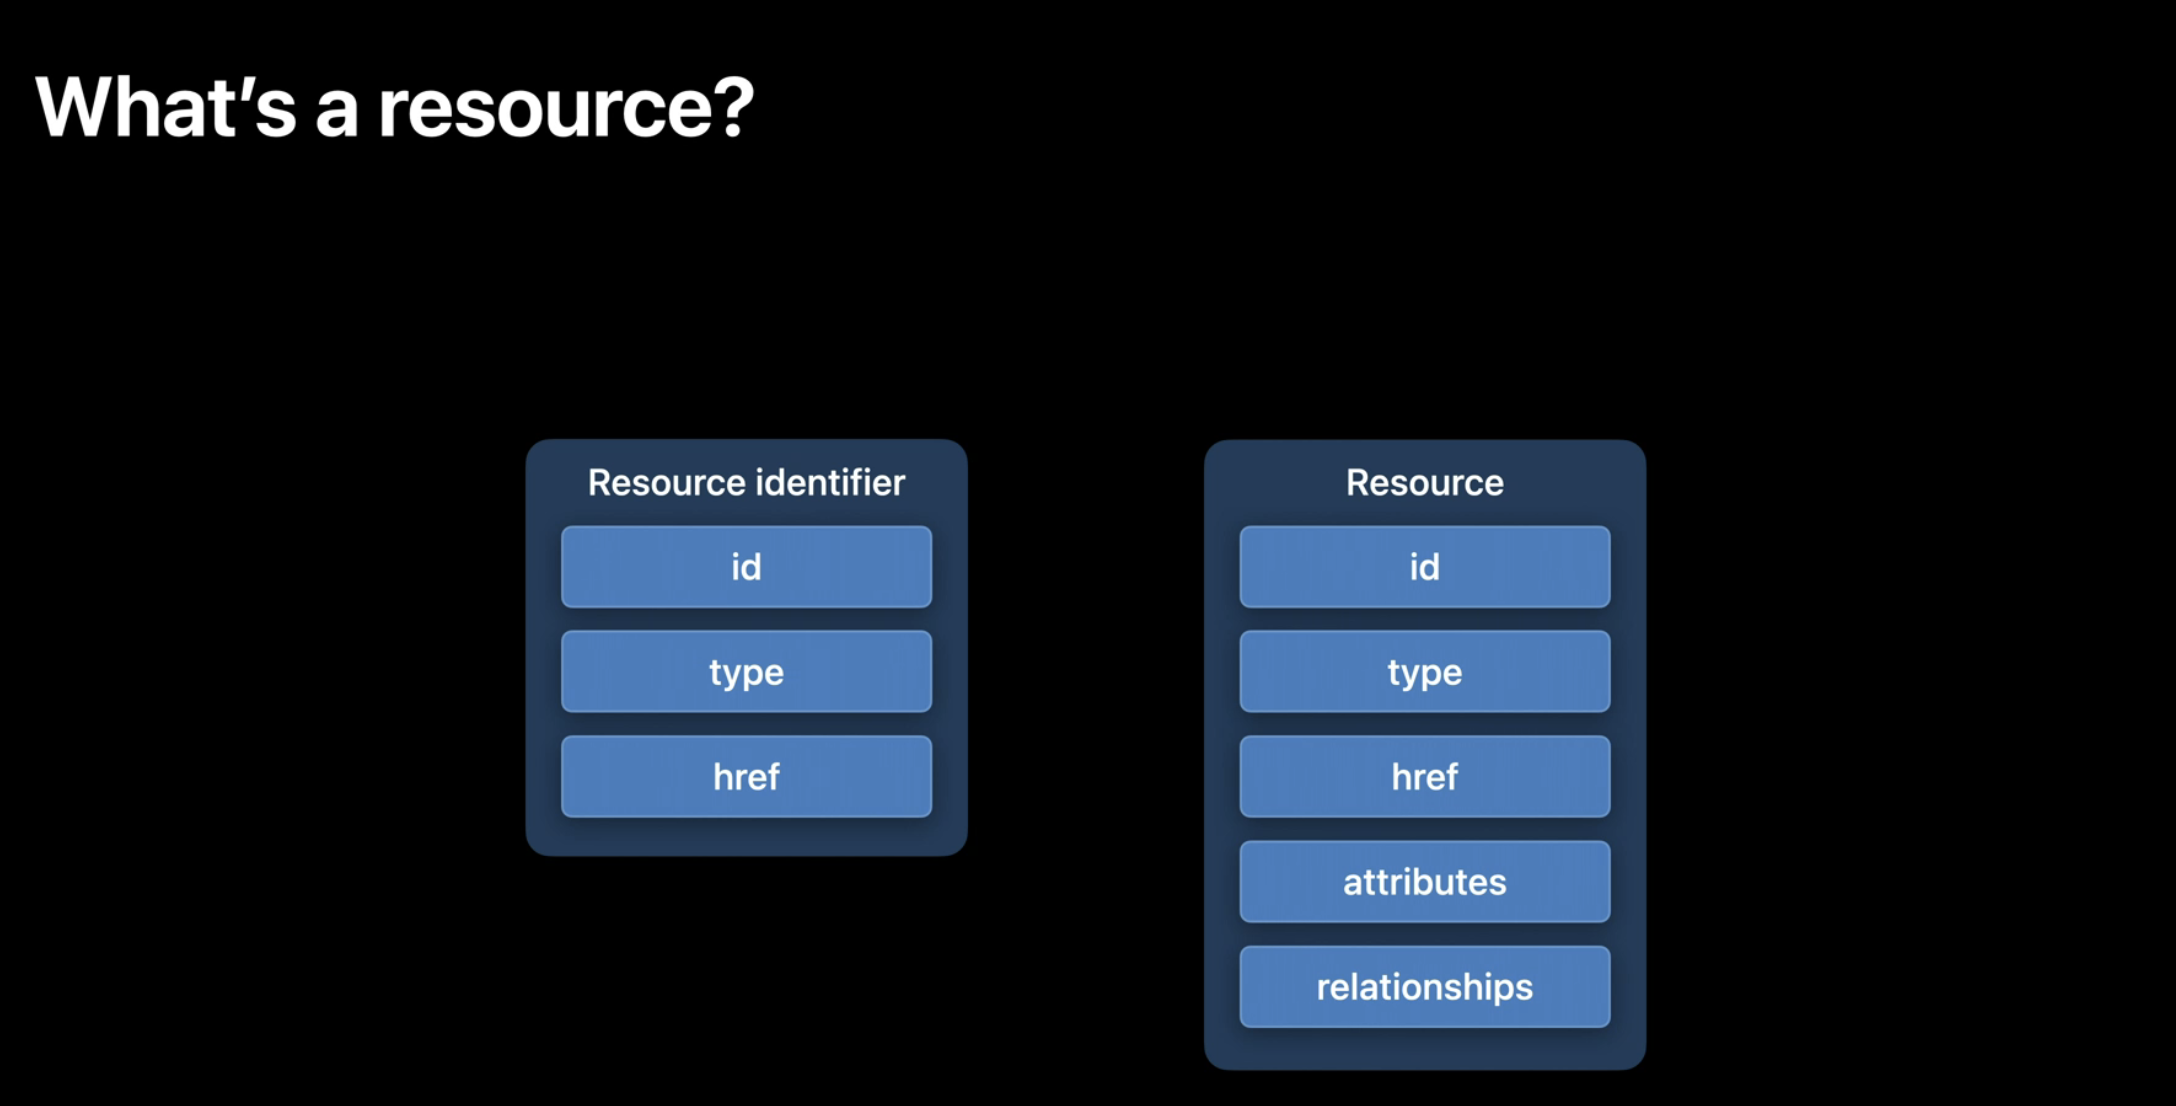Image resolution: width=2176 pixels, height=1106 pixels.
Task: Click the word "Resource" in "Resource identifier" heading
Action: tap(666, 483)
